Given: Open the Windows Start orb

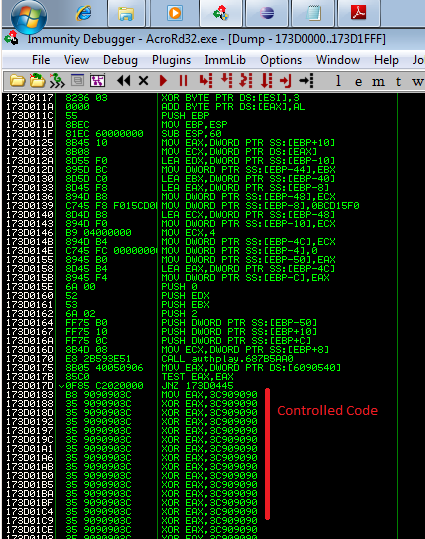Looking at the screenshot, I should pos(29,16).
